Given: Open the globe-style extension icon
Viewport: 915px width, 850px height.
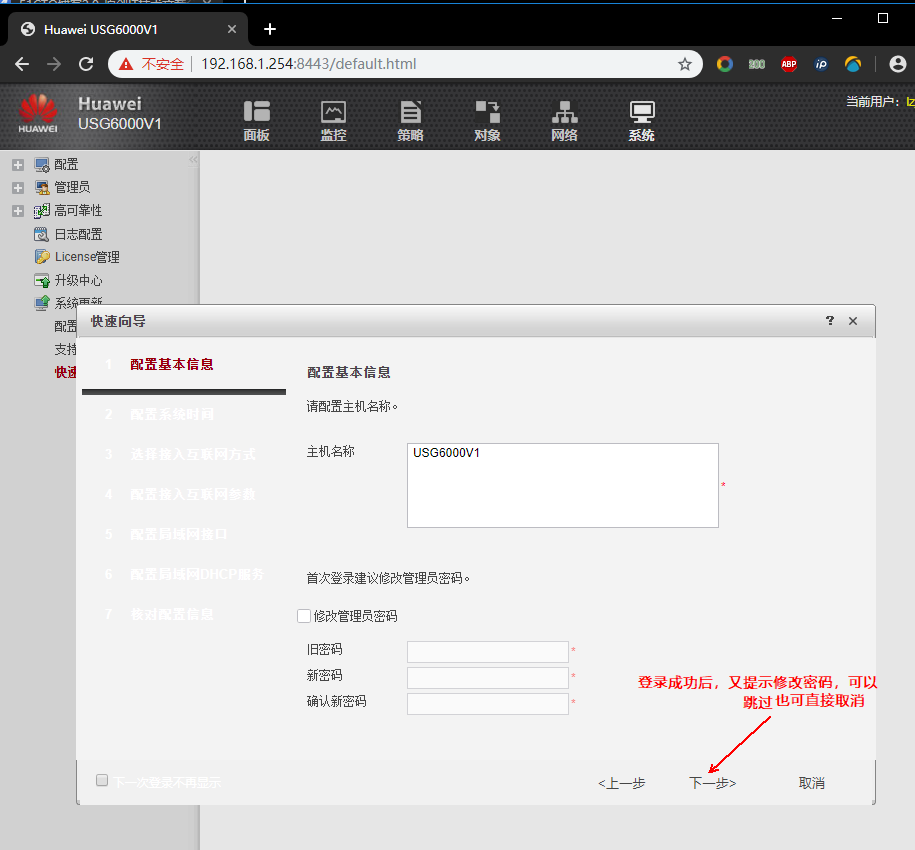Looking at the screenshot, I should point(853,64).
